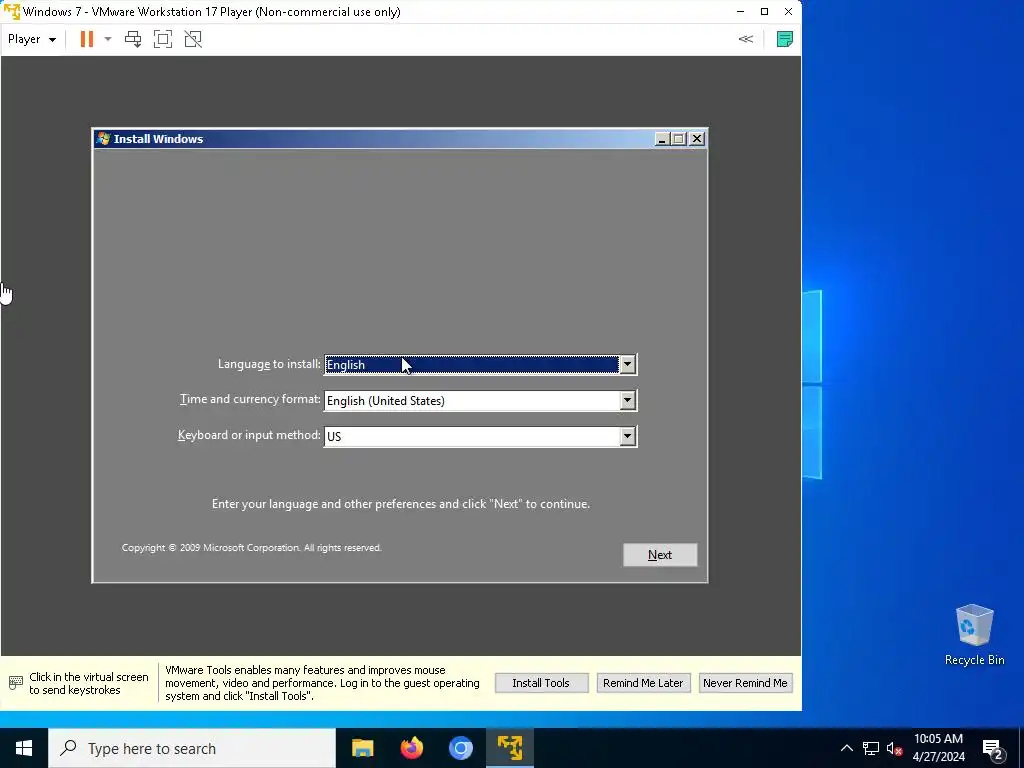This screenshot has height=768, width=1024.
Task: Click the US keyboard field
Action: click(472, 436)
